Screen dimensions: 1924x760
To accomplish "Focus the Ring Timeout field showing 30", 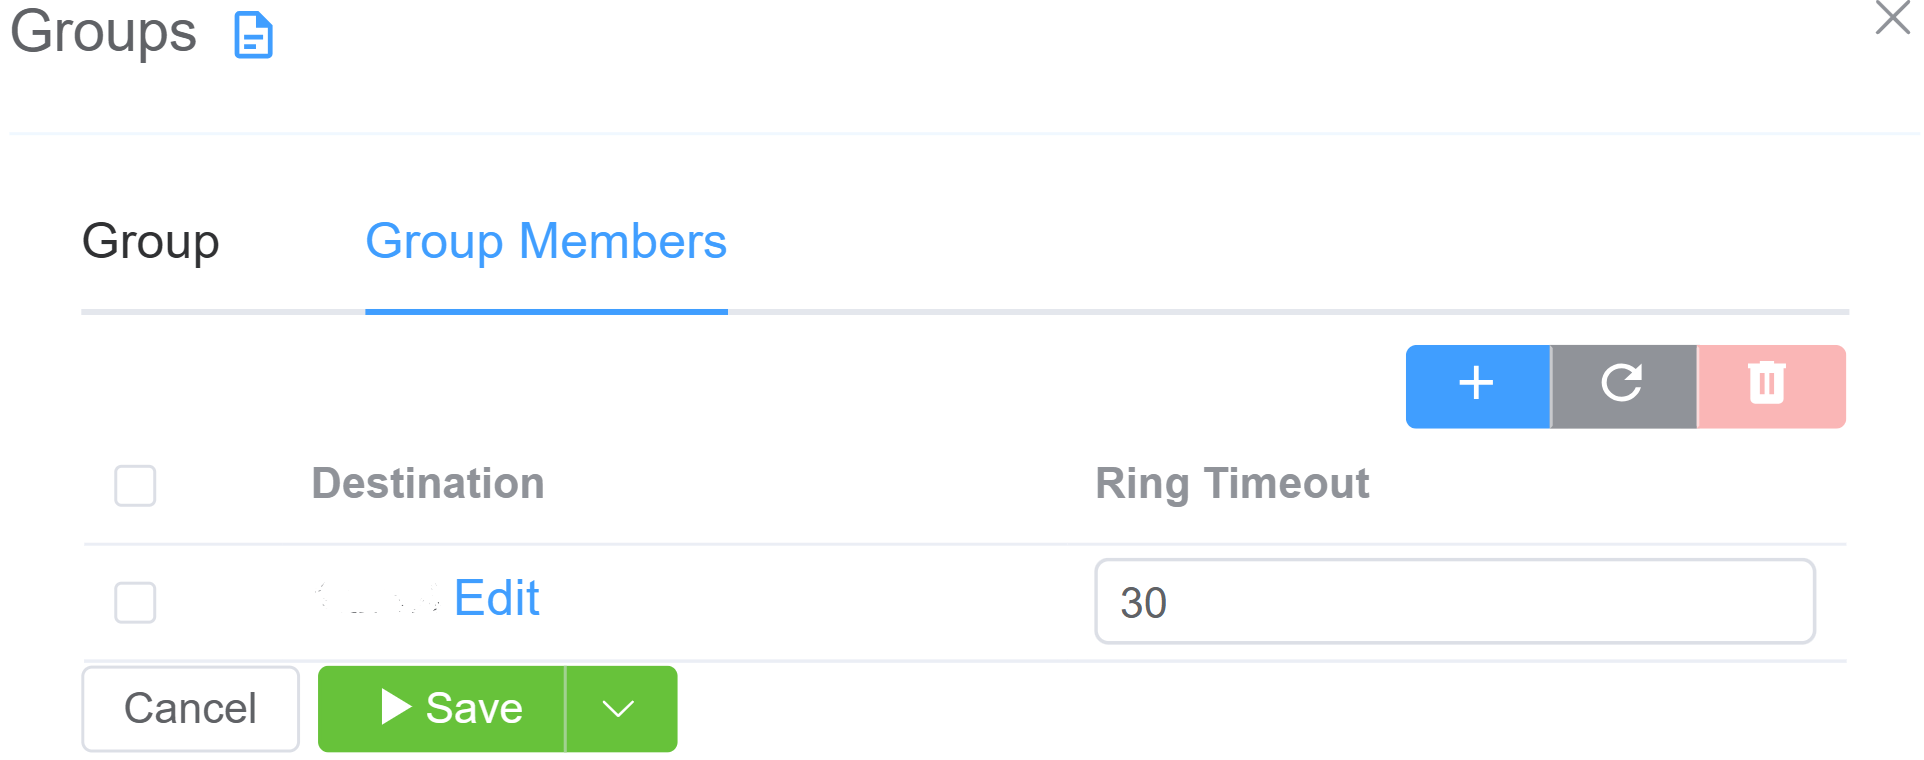I will [x=1454, y=602].
